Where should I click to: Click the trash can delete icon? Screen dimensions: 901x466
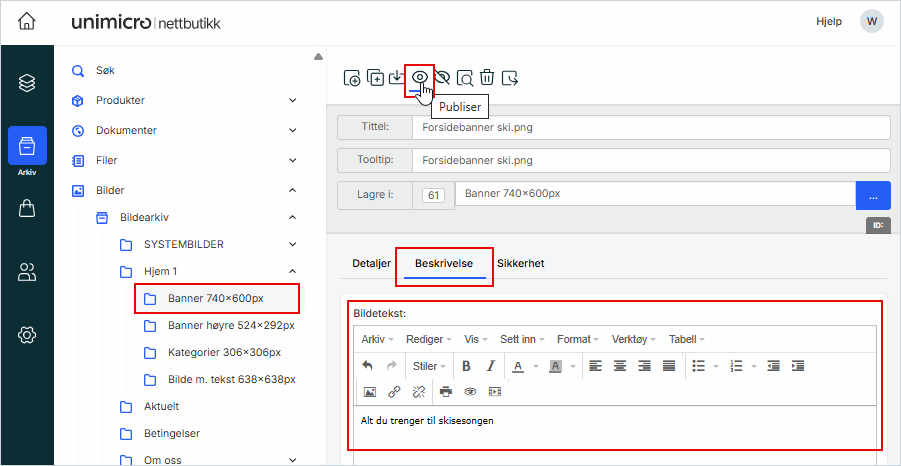[x=487, y=77]
